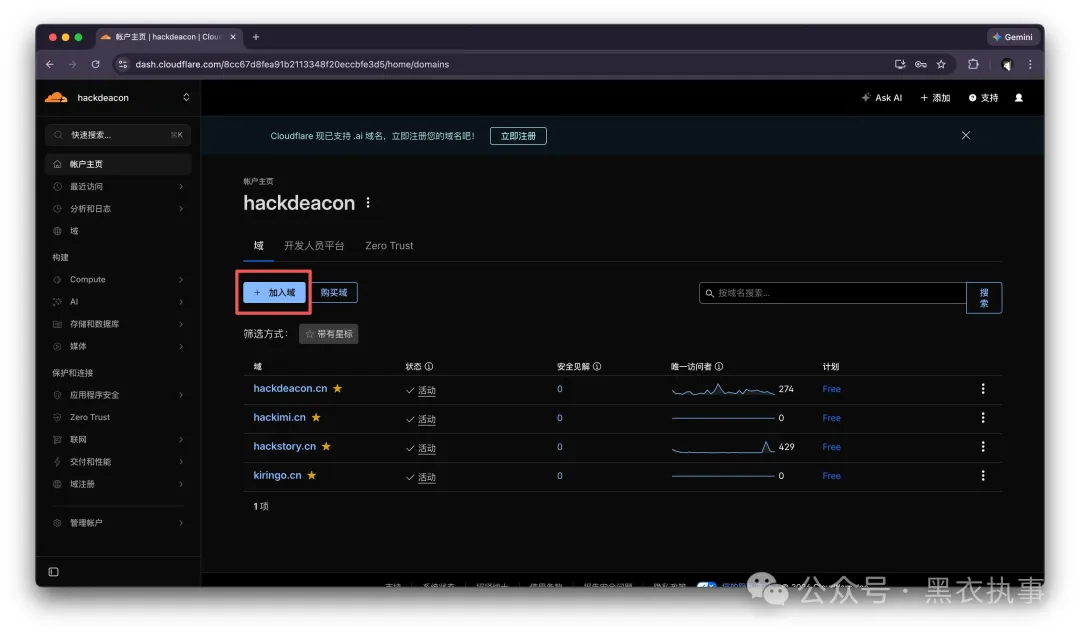The height and width of the screenshot is (634, 1080).
Task: Open hackdeacon account options three-dot menu
Action: tap(368, 203)
